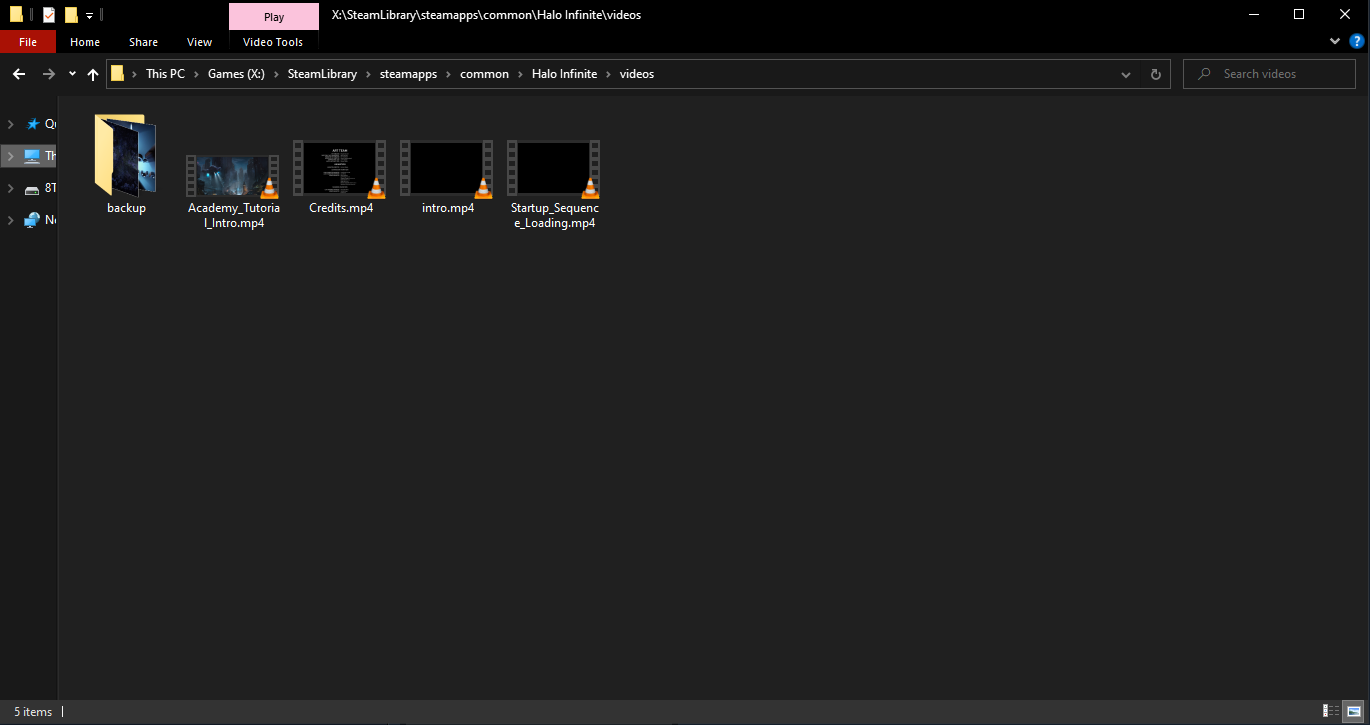Switch to Details view in the status bar
The height and width of the screenshot is (725, 1370).
[1331, 711]
